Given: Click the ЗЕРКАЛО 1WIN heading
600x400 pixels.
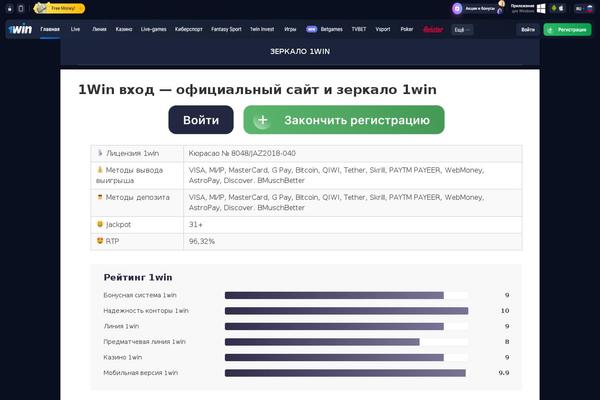Looking at the screenshot, I should point(300,51).
